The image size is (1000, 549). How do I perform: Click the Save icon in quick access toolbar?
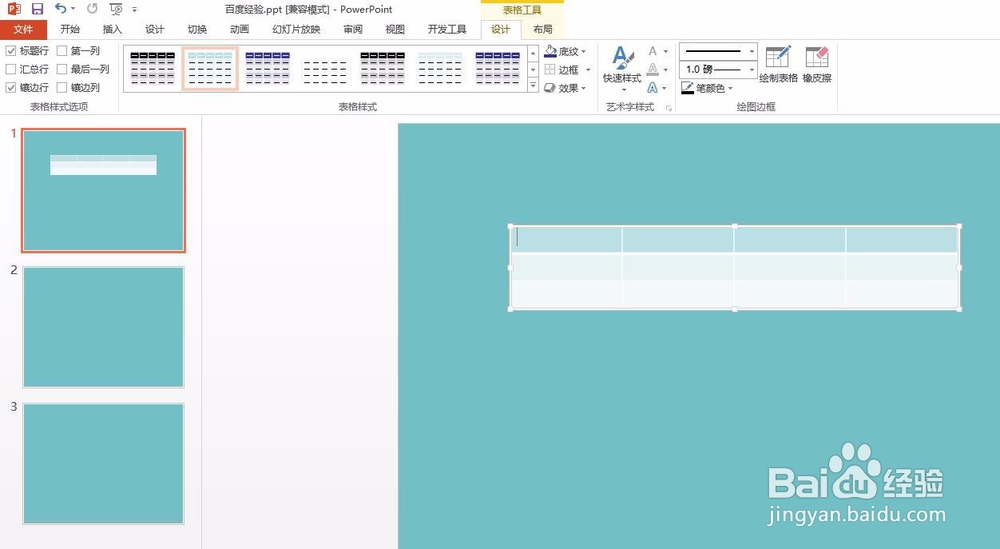pos(37,9)
